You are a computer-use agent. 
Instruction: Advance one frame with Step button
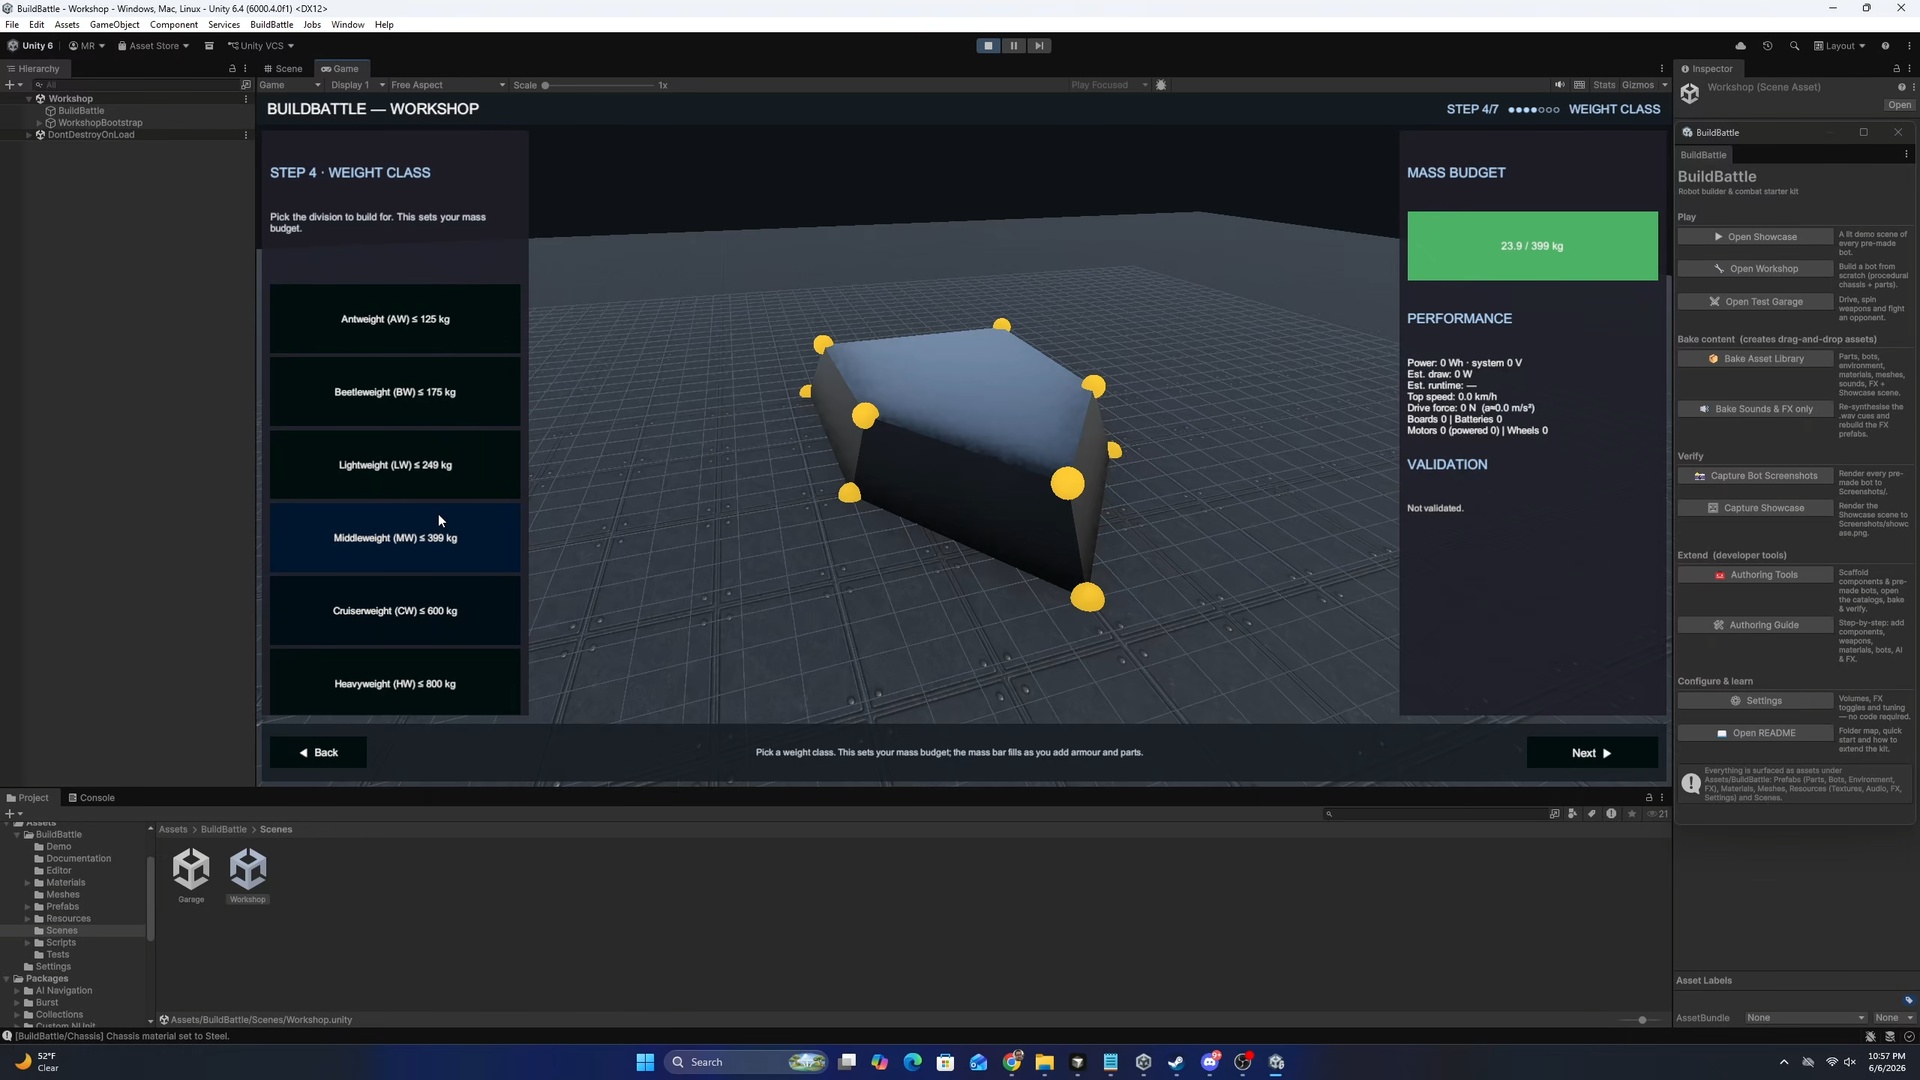(1039, 46)
